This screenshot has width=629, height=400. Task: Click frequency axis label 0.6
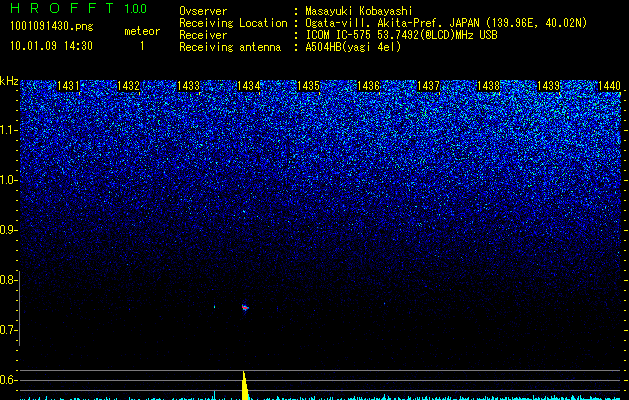tap(7, 380)
